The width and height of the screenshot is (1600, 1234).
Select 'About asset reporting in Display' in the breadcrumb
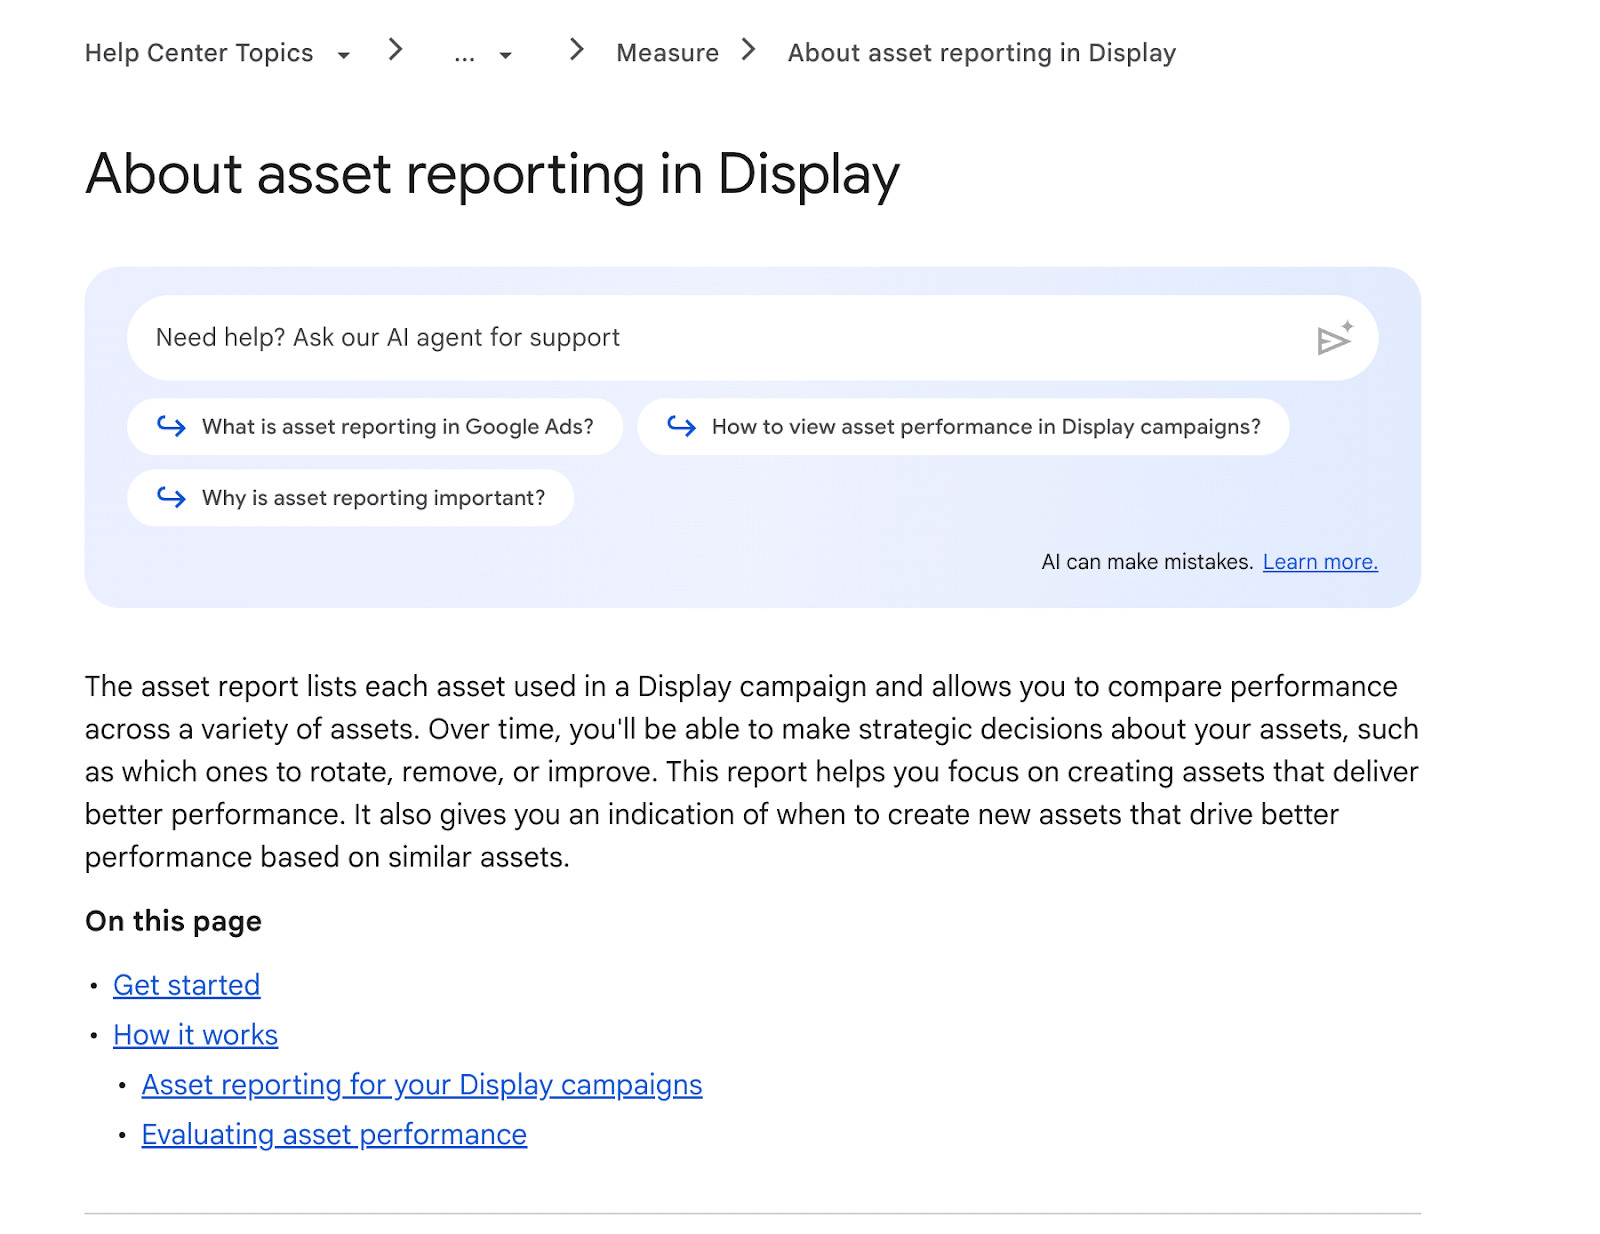point(981,52)
